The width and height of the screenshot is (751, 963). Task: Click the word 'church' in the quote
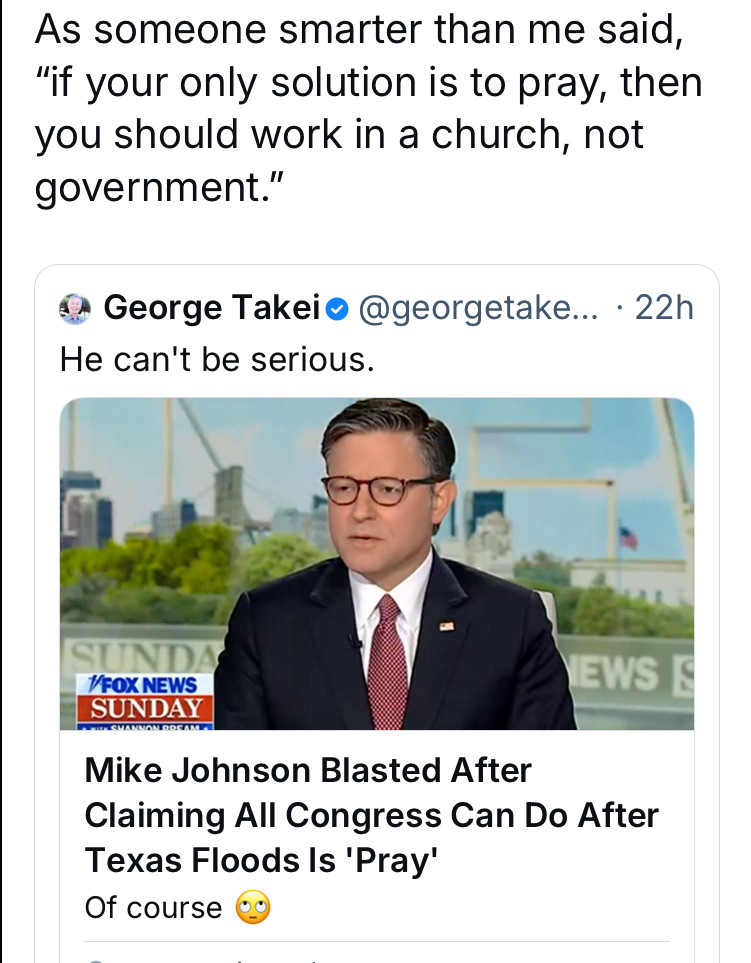(486, 136)
